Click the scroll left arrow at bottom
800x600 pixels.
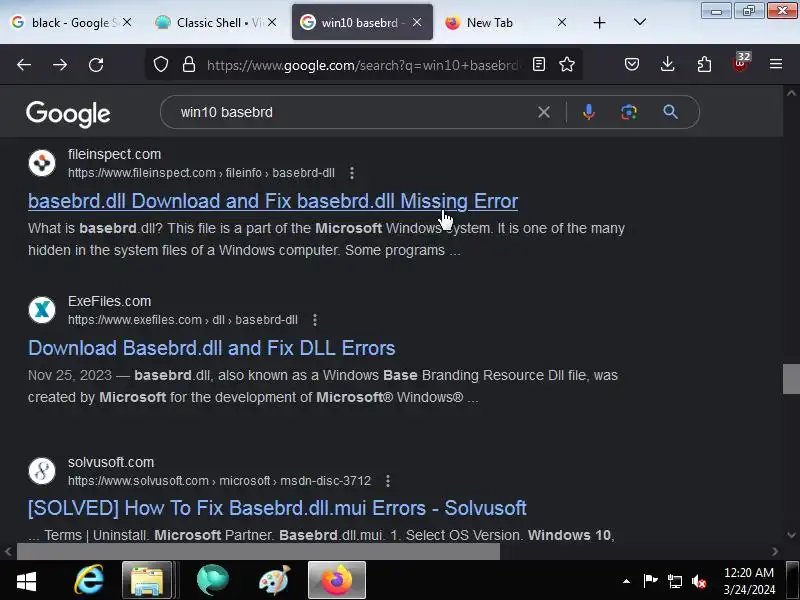[x=8, y=552]
